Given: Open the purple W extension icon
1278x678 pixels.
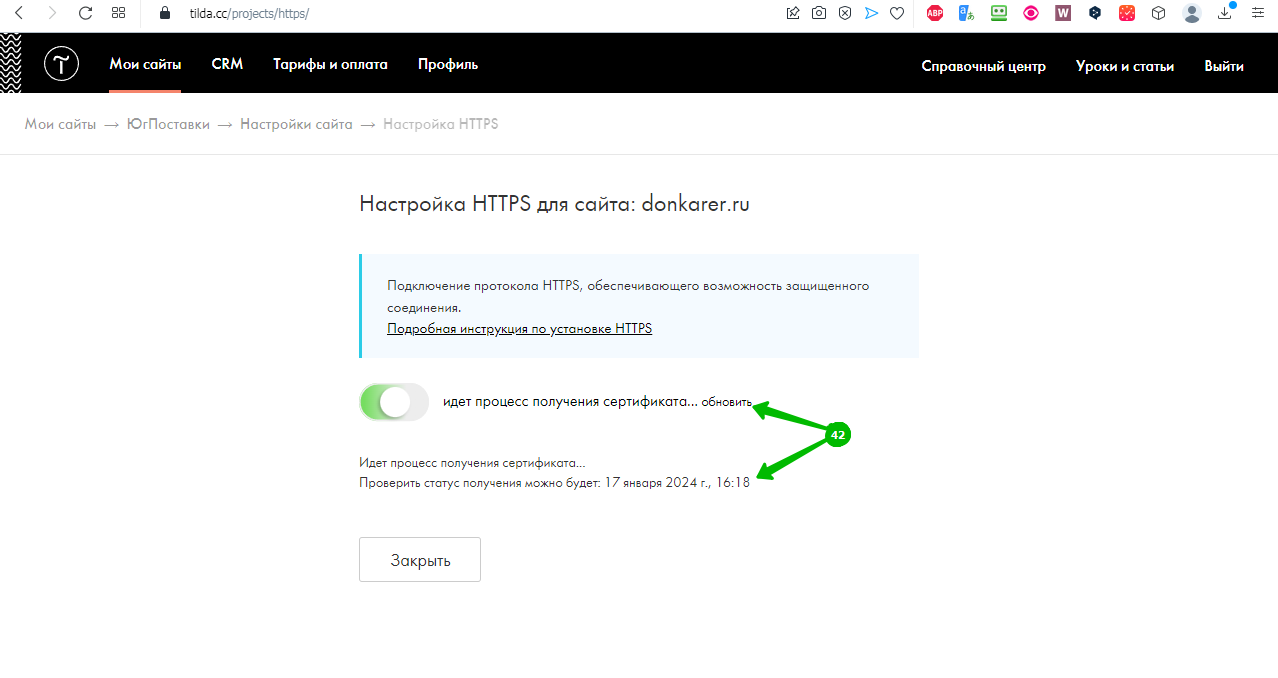Looking at the screenshot, I should point(1063,13).
